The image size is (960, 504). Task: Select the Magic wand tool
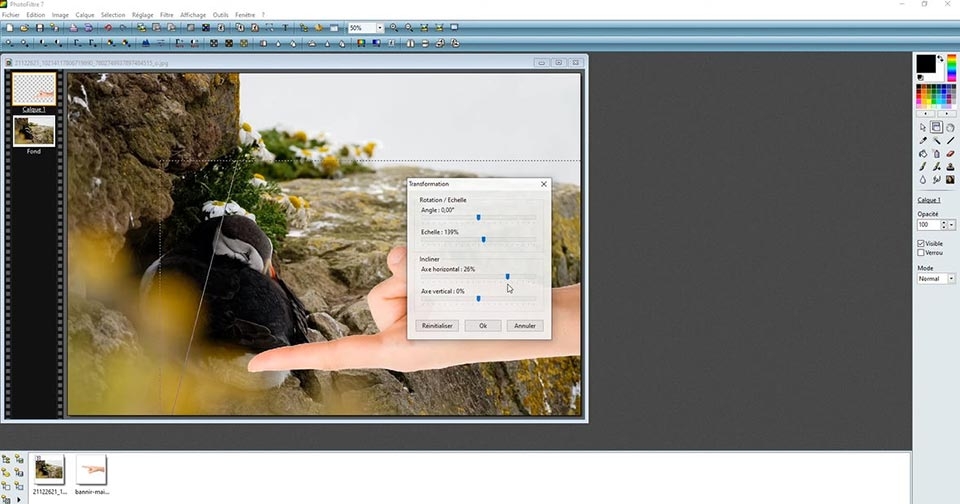click(937, 140)
